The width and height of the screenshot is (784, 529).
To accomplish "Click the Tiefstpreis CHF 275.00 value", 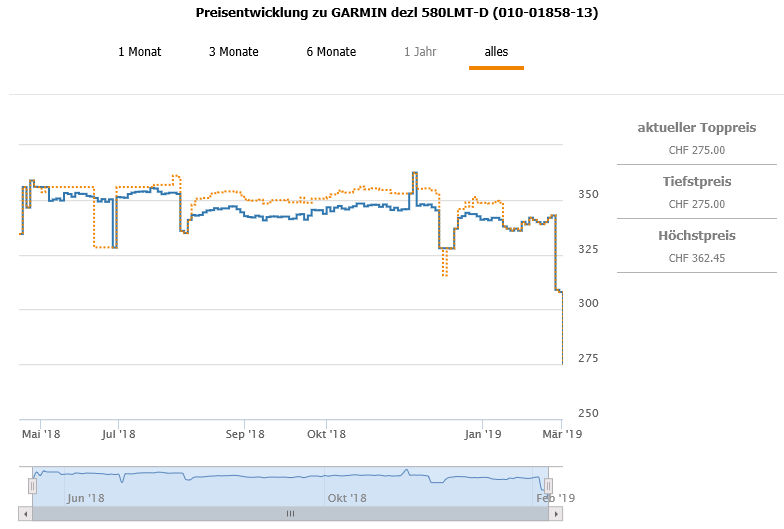I will point(697,204).
